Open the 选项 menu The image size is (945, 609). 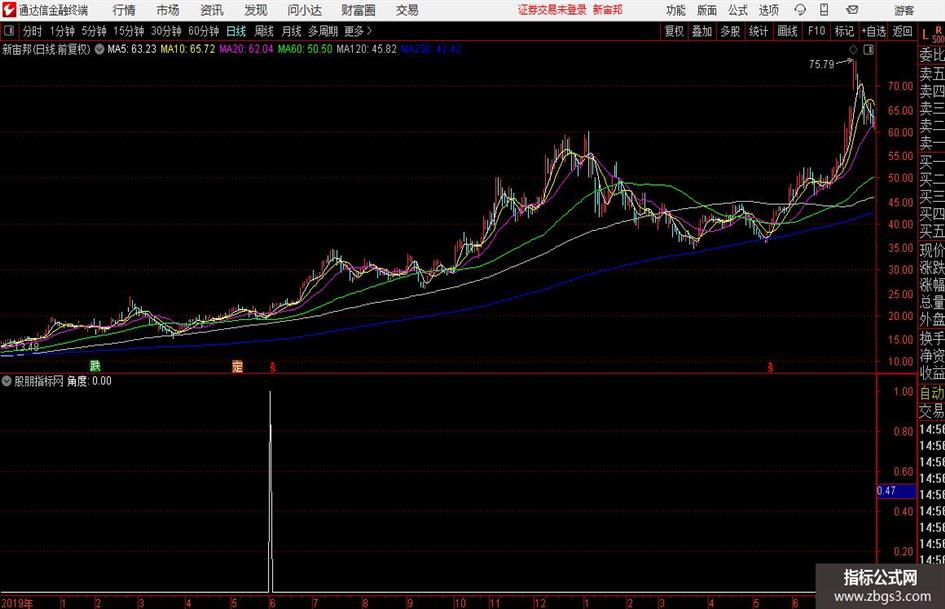768,10
